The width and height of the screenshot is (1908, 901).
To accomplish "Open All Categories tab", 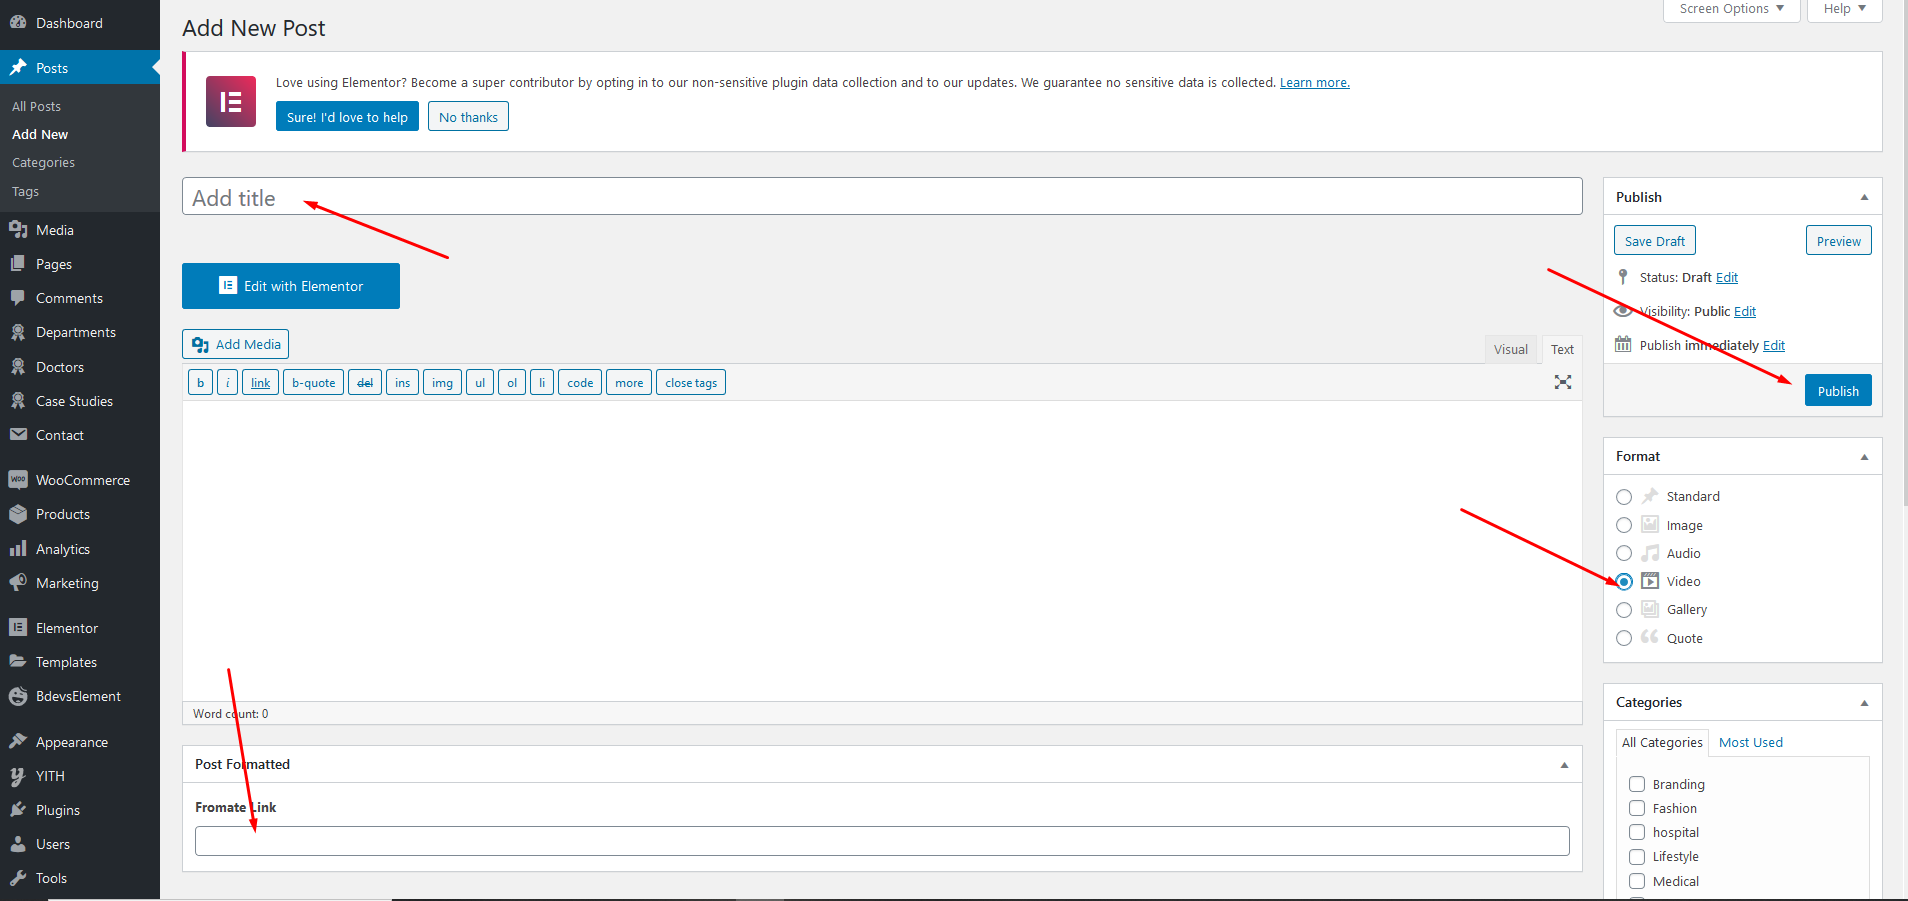I will [1662, 742].
